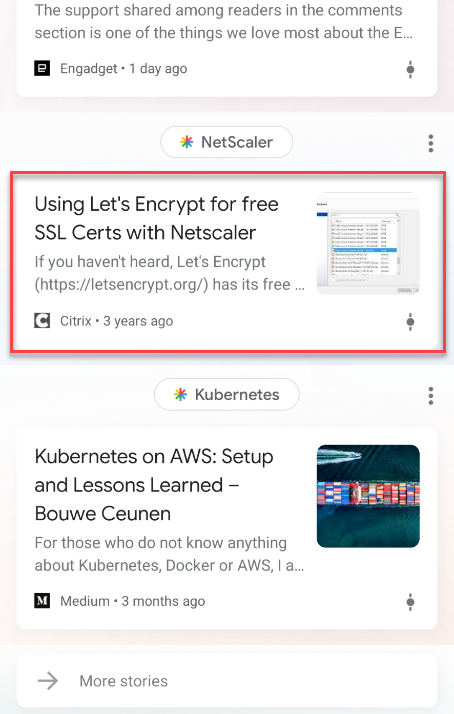
Task: Open article Kubernetes on AWS: Setup and Lessons
Action: (154, 485)
